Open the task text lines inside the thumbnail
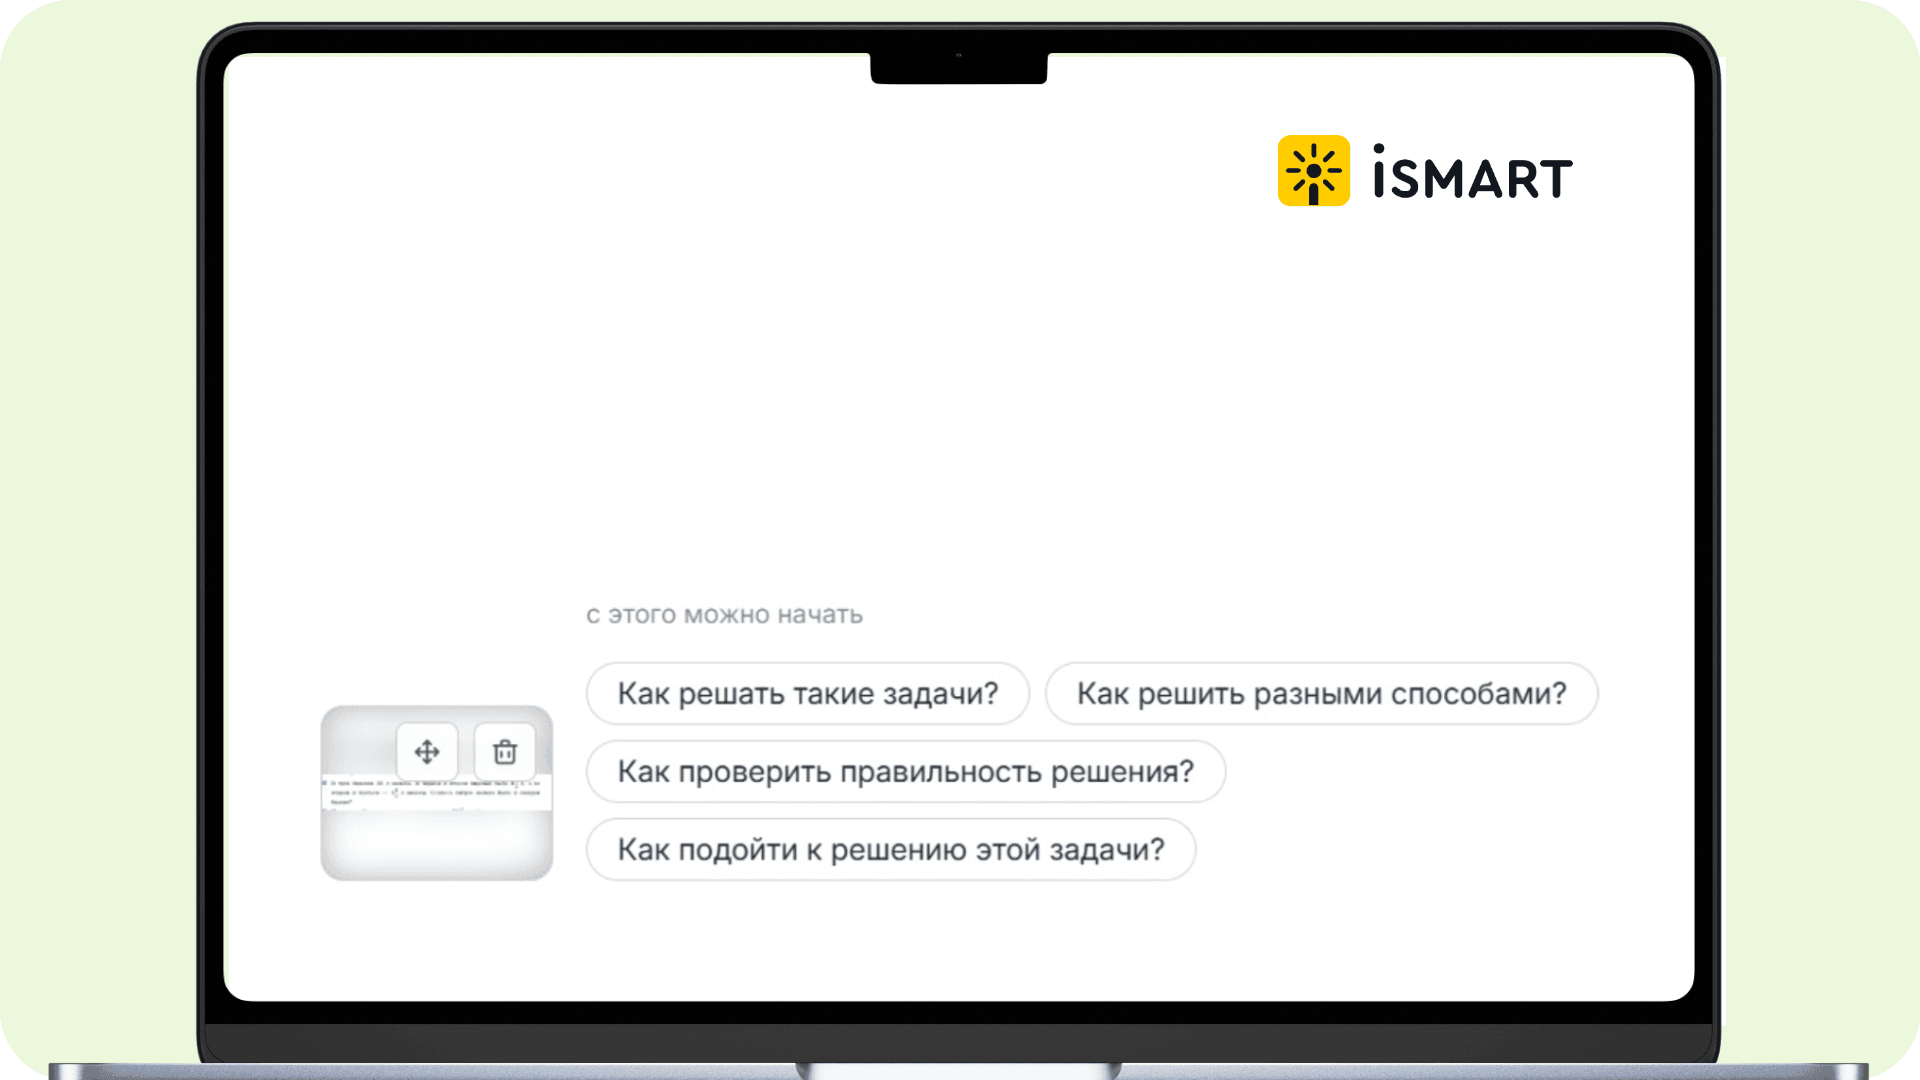Image resolution: width=1920 pixels, height=1080 pixels. click(x=436, y=793)
